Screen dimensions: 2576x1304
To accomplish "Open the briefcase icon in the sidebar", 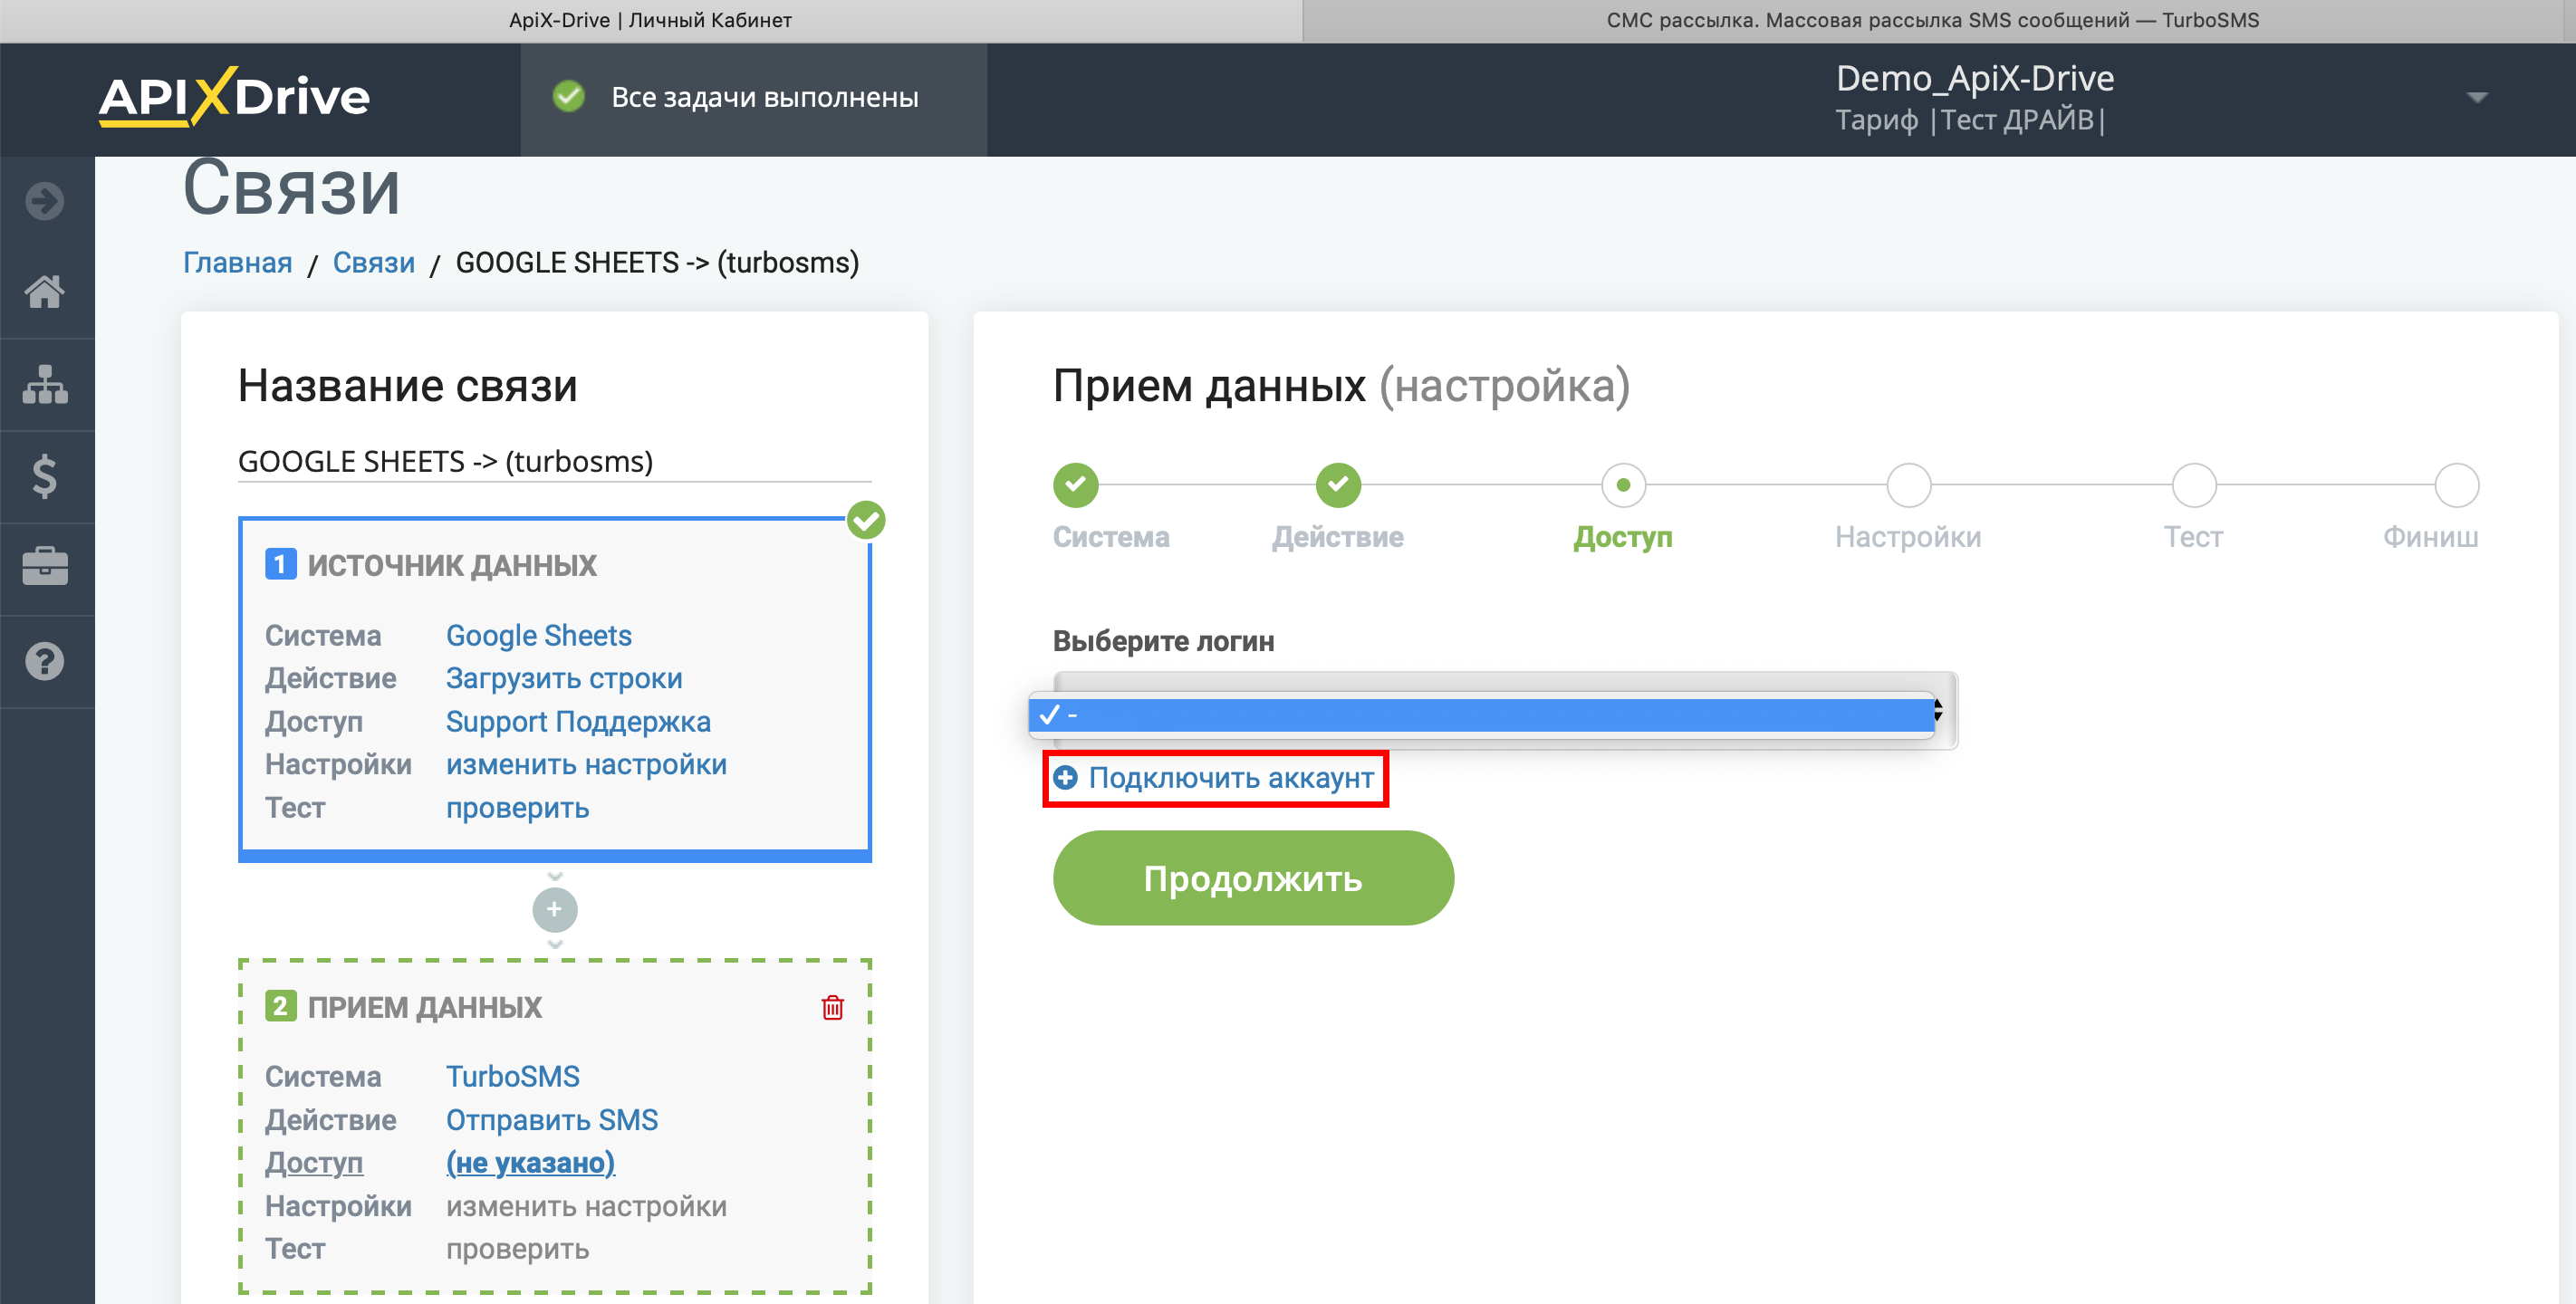I will 45,567.
